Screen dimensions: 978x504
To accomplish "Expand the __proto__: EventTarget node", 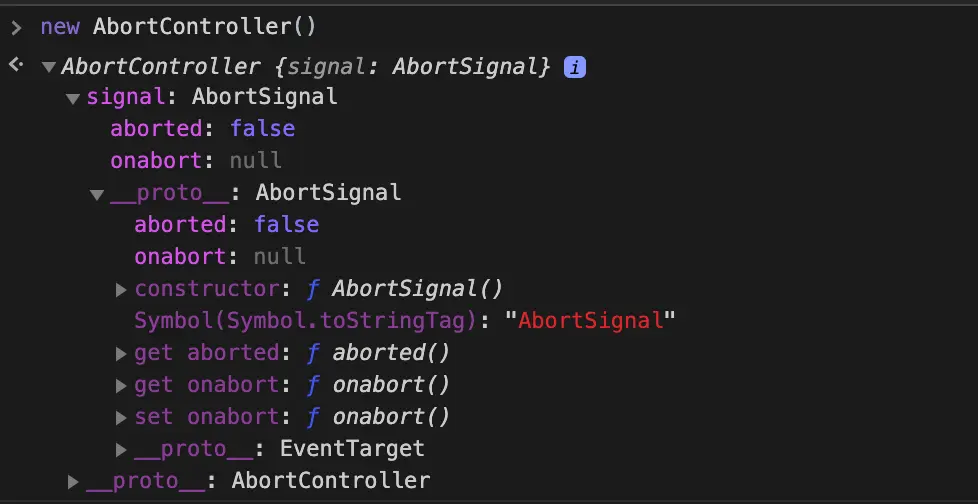I will [x=121, y=450].
